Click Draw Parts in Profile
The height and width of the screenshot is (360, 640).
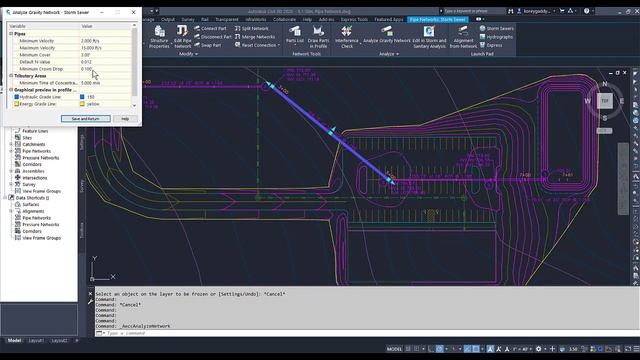[318, 37]
